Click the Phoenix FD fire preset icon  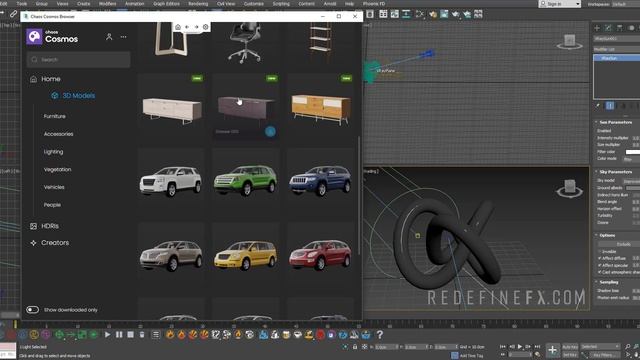[170, 335]
